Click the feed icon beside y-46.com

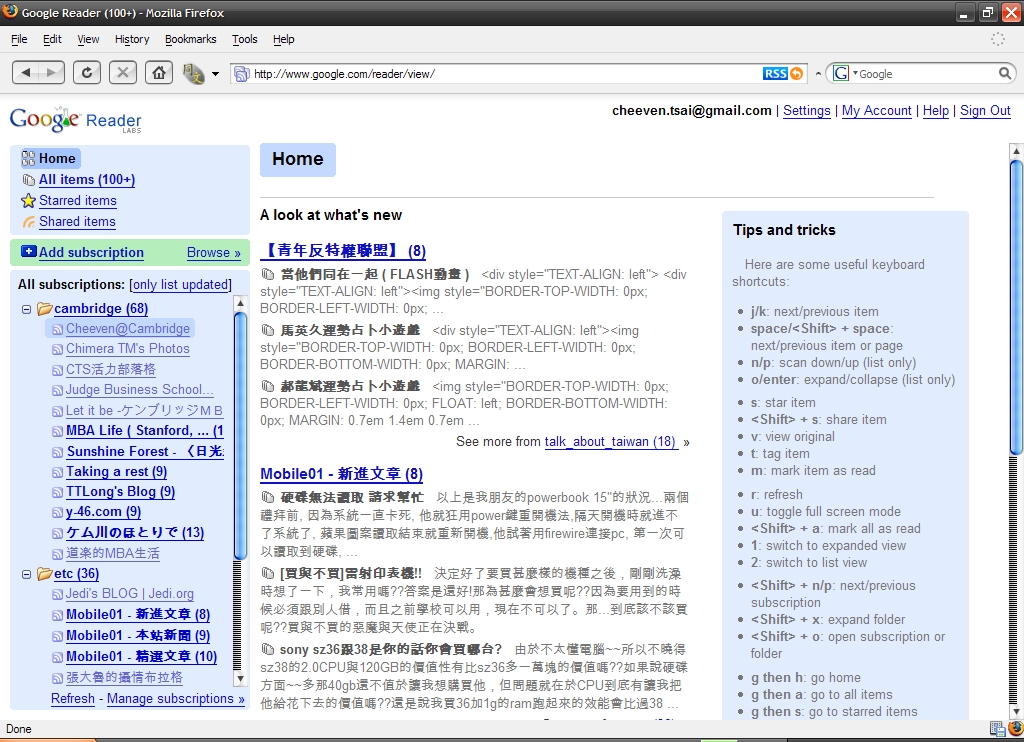(x=57, y=513)
